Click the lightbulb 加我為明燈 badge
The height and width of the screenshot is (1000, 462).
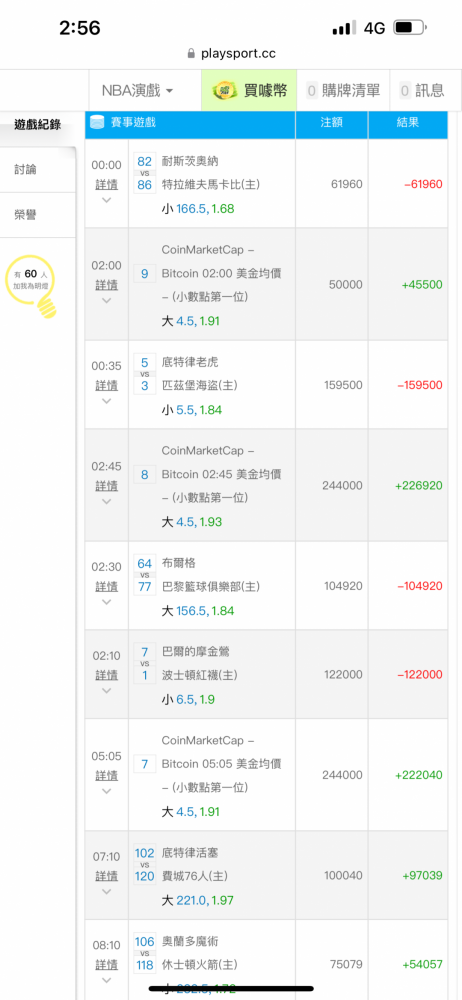pyautogui.click(x=31, y=288)
